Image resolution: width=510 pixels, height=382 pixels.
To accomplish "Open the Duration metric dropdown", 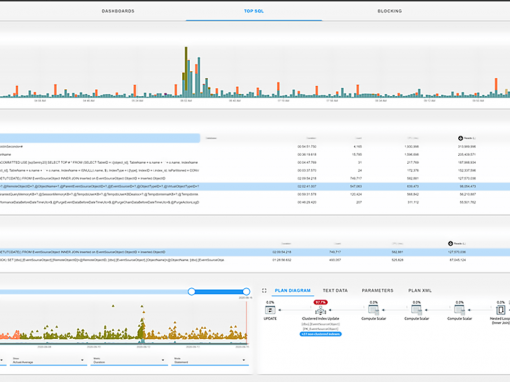I will click(x=129, y=361).
